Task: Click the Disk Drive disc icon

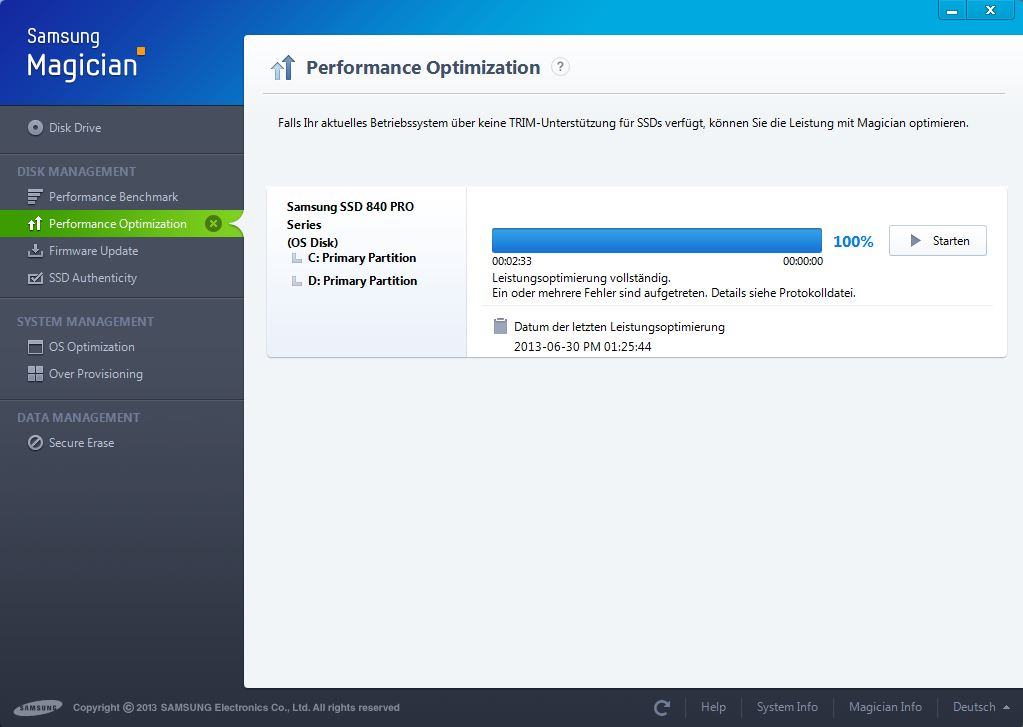Action: [x=35, y=128]
